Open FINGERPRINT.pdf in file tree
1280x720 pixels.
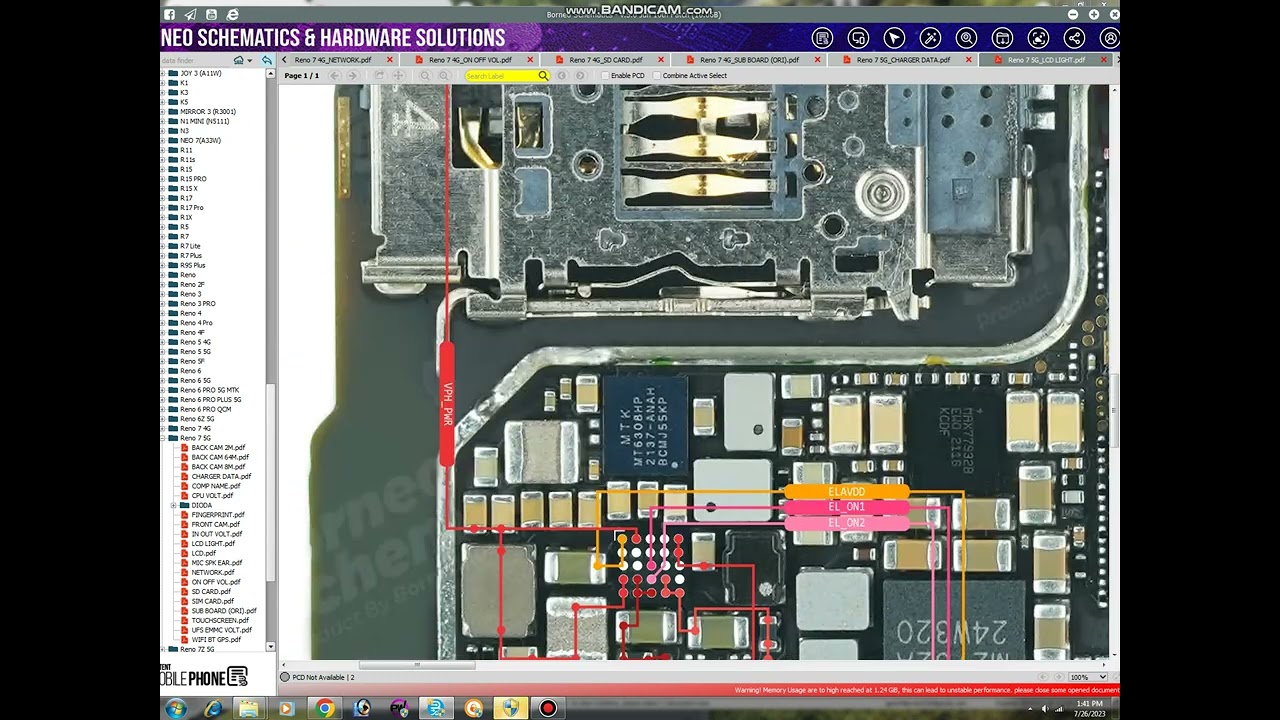218,515
